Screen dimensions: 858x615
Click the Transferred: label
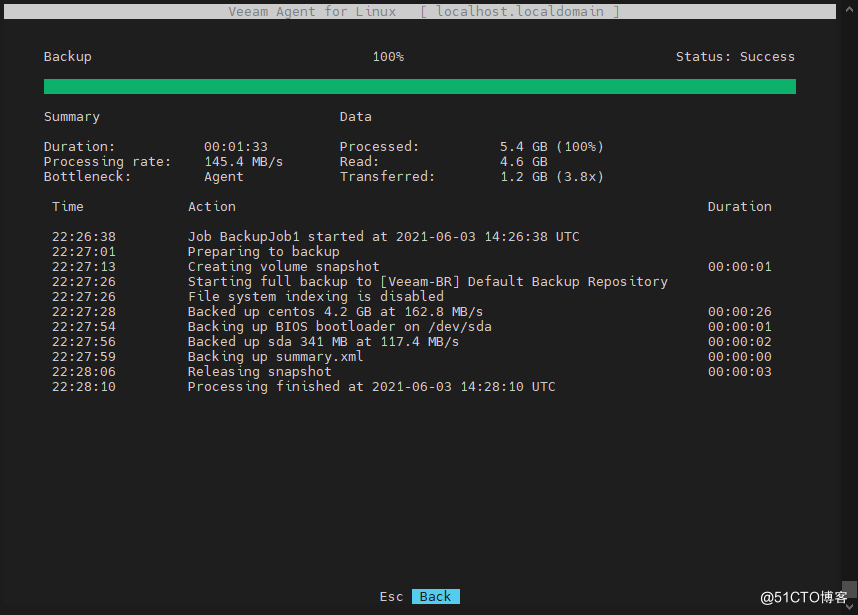(387, 176)
